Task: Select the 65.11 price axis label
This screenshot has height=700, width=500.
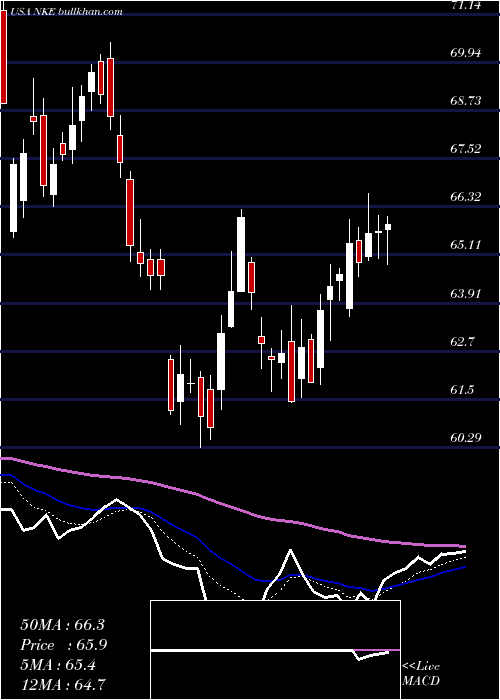Action: (x=466, y=245)
